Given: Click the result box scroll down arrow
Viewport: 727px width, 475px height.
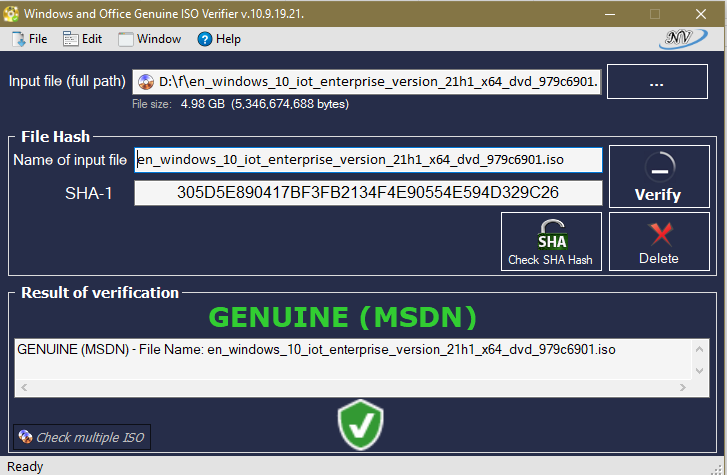Looking at the screenshot, I should pyautogui.click(x=700, y=371).
